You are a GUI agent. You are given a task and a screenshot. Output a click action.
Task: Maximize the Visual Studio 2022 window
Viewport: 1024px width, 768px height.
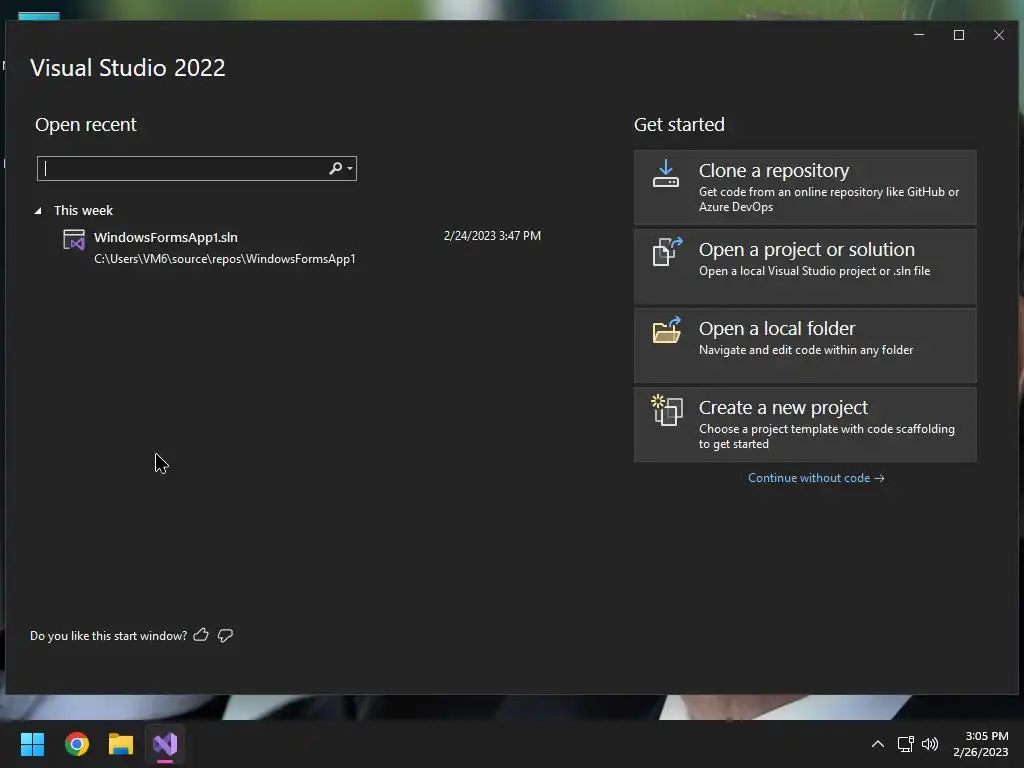click(x=959, y=35)
